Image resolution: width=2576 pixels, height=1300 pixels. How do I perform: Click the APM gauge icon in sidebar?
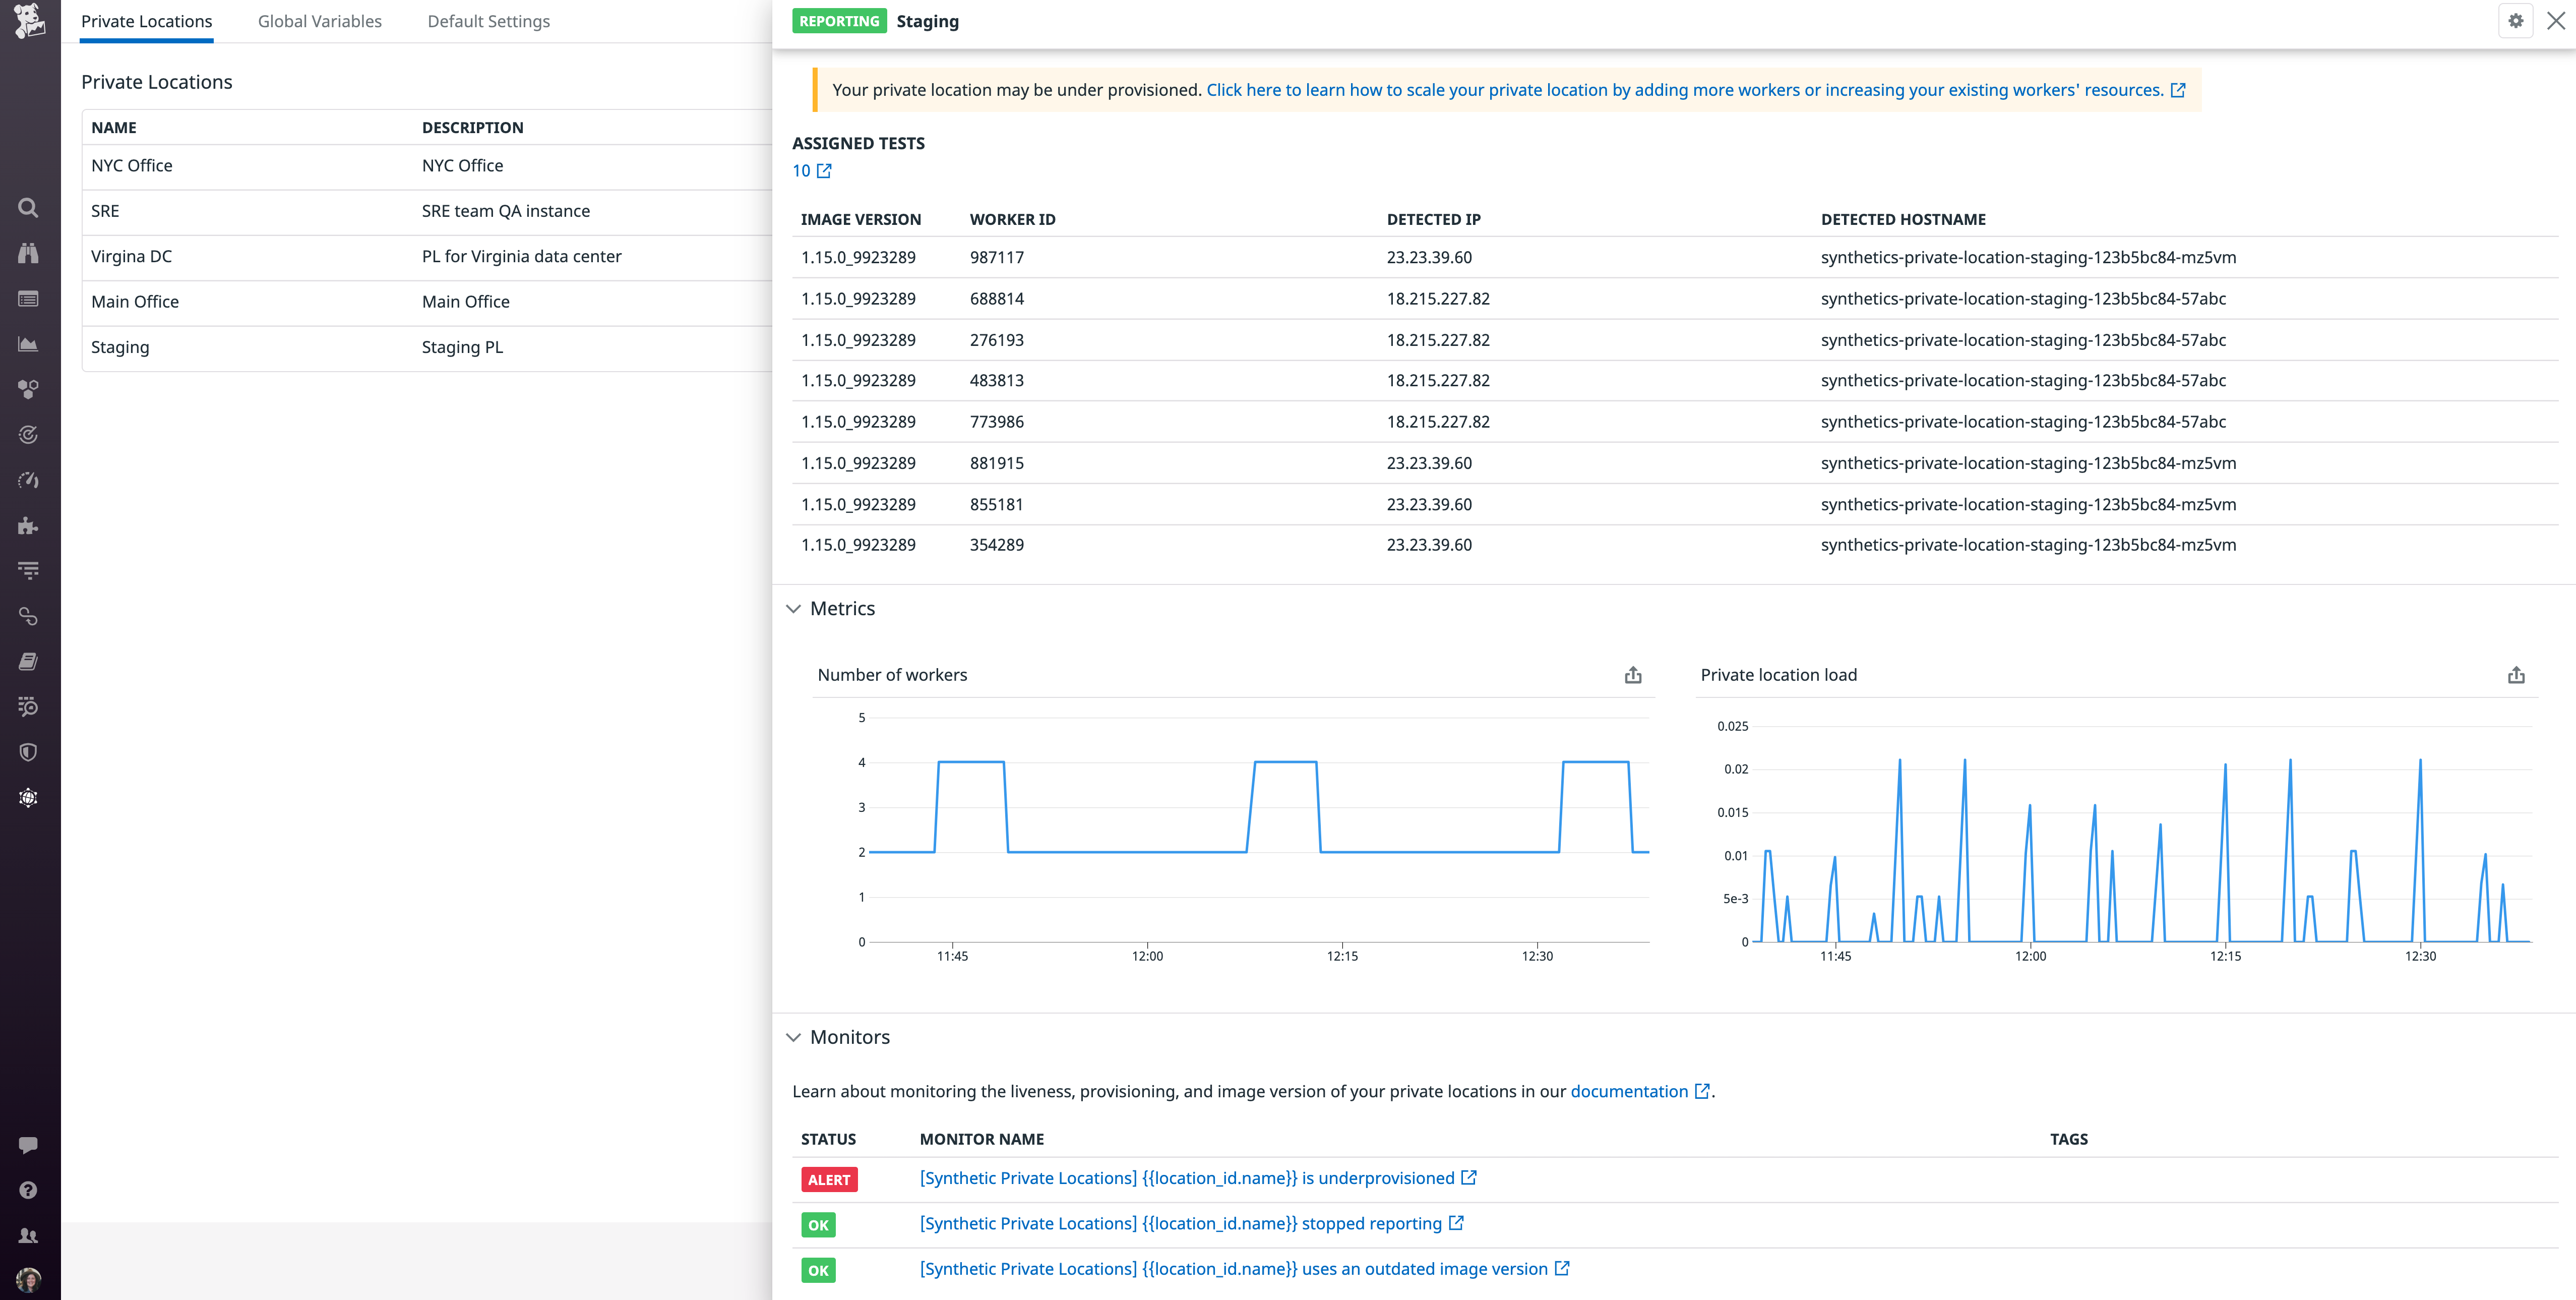click(x=28, y=480)
